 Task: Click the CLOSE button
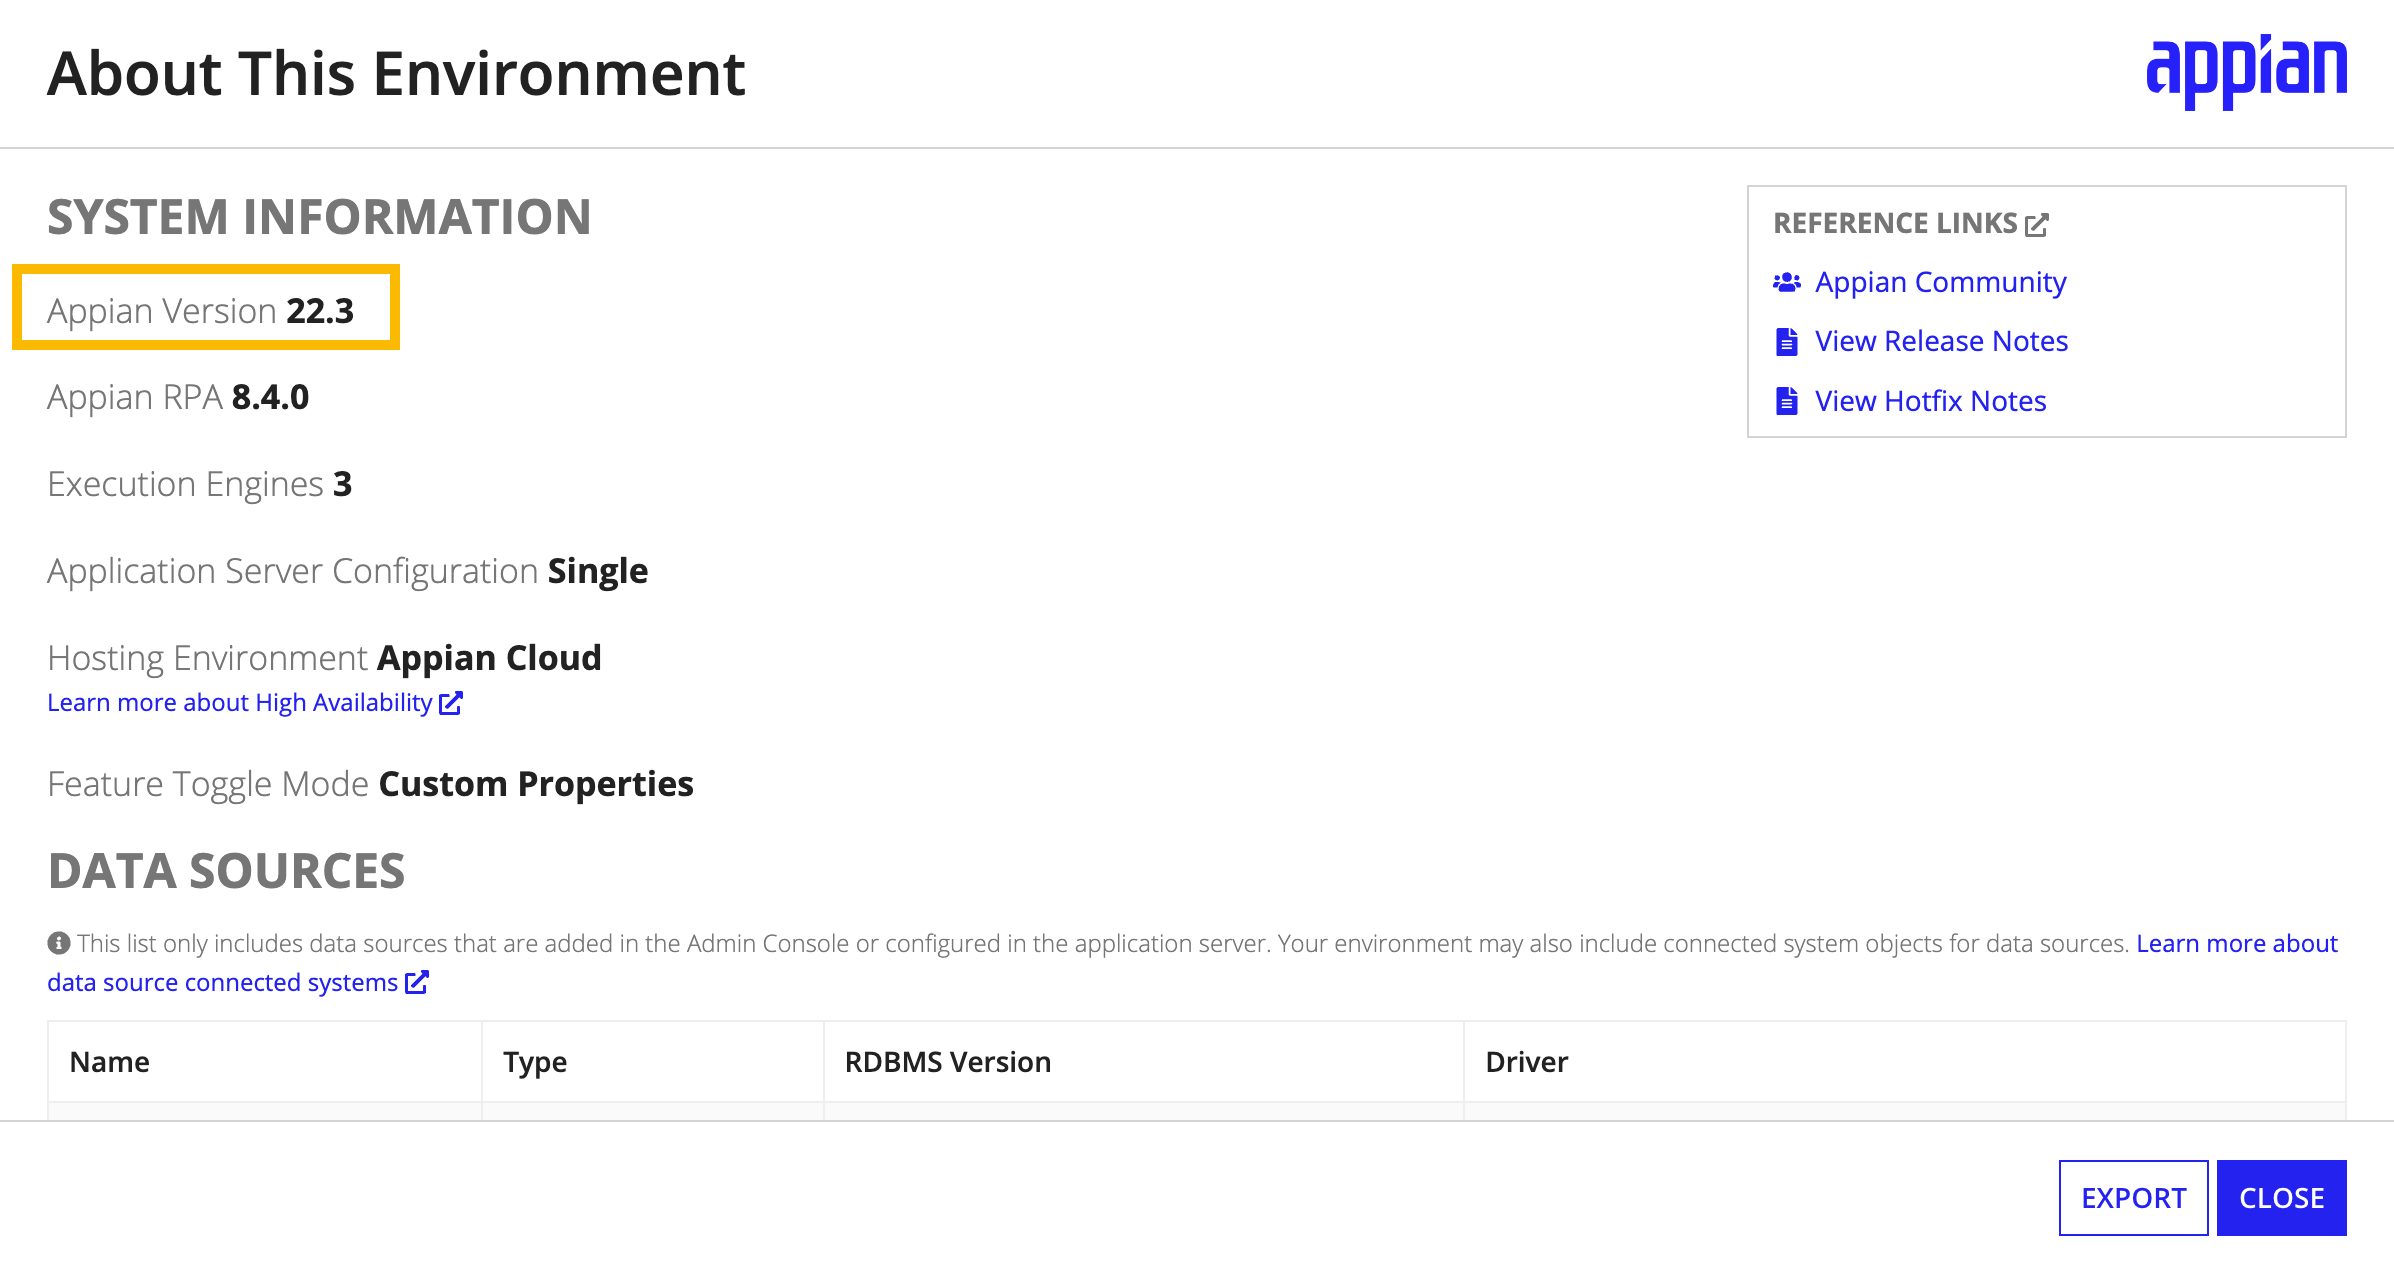click(2283, 1198)
